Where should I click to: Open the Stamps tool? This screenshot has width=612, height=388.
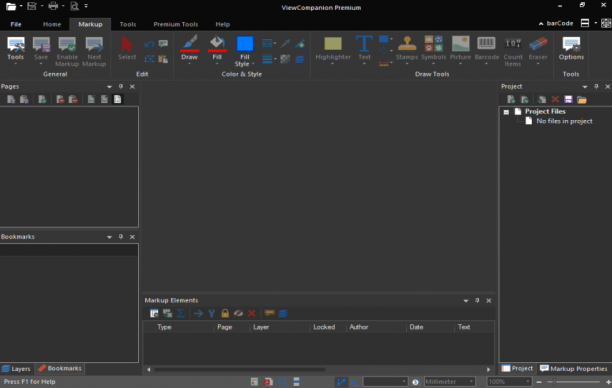407,50
